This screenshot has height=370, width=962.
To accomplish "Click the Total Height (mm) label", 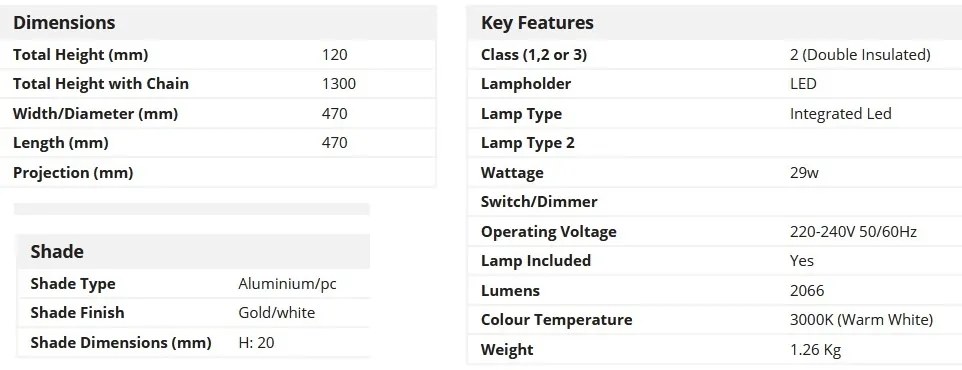I will 80,55.
